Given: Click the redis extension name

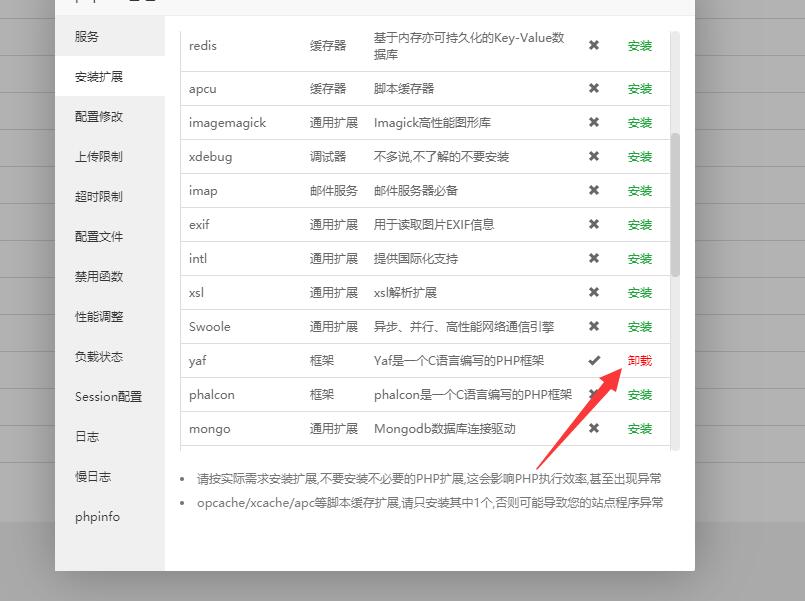Looking at the screenshot, I should (203, 46).
